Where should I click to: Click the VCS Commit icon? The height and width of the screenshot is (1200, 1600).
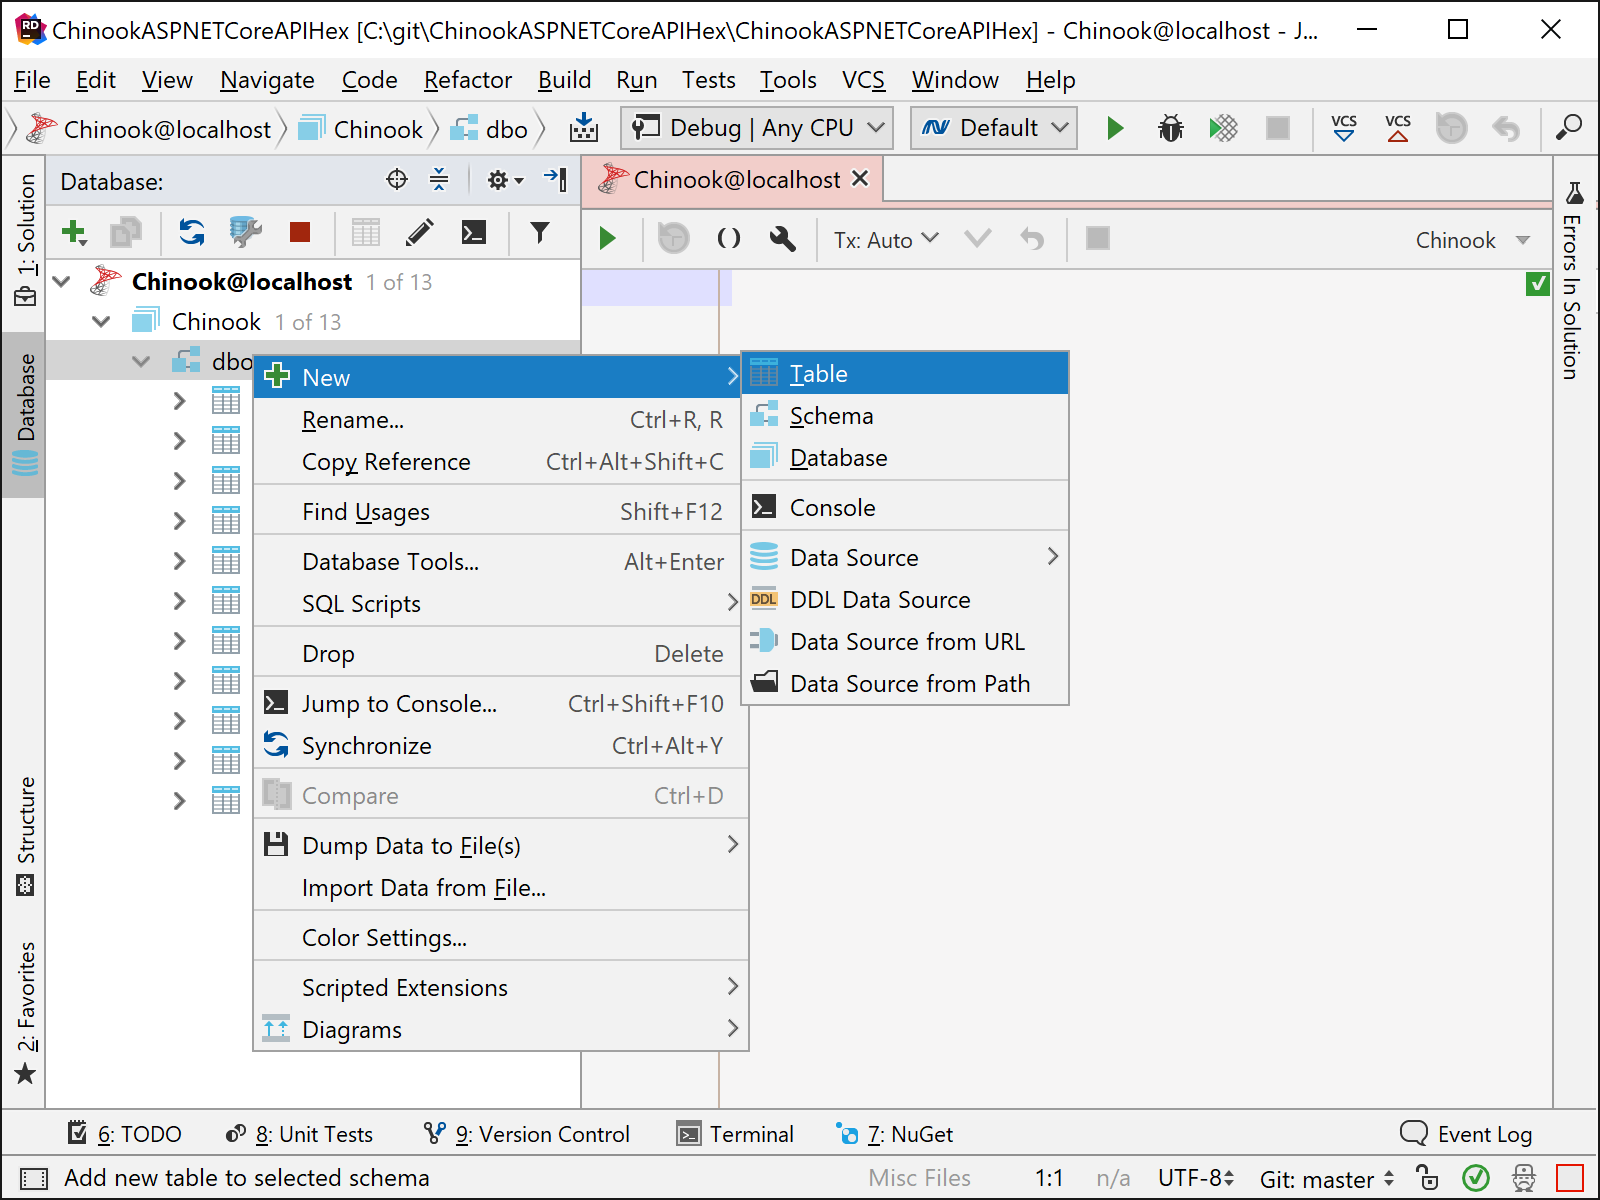[1398, 128]
